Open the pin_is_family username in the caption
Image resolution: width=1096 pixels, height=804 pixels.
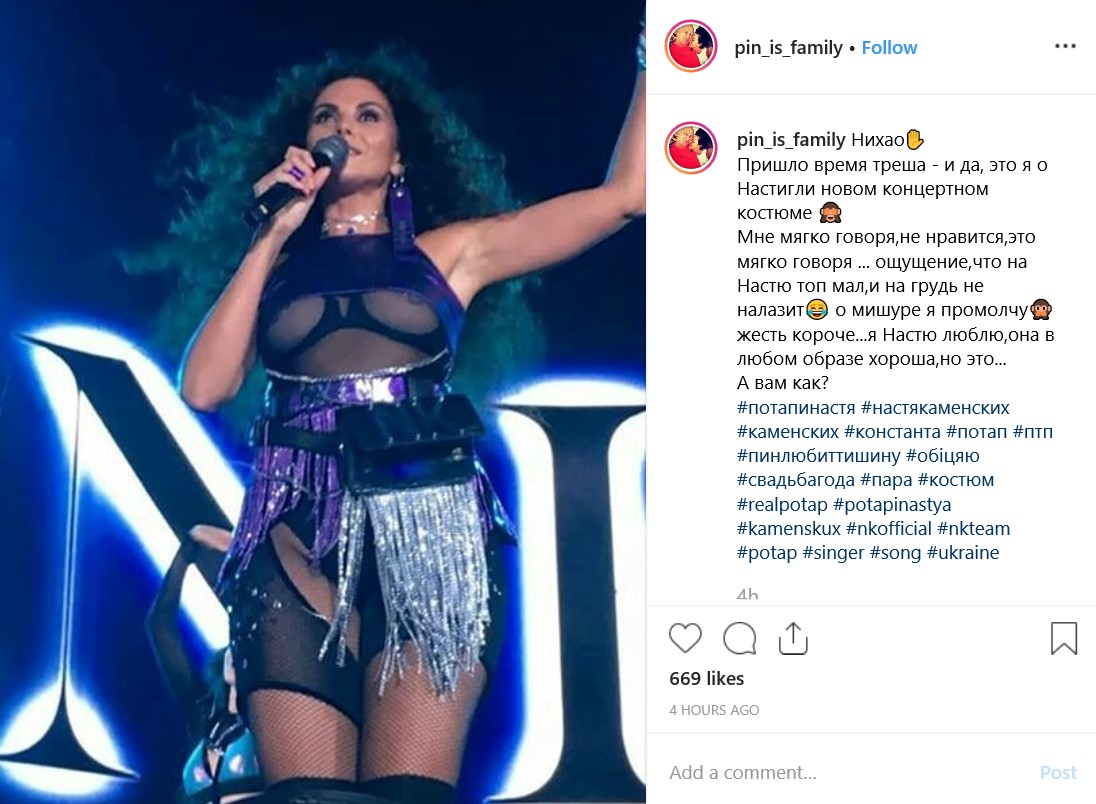point(791,140)
